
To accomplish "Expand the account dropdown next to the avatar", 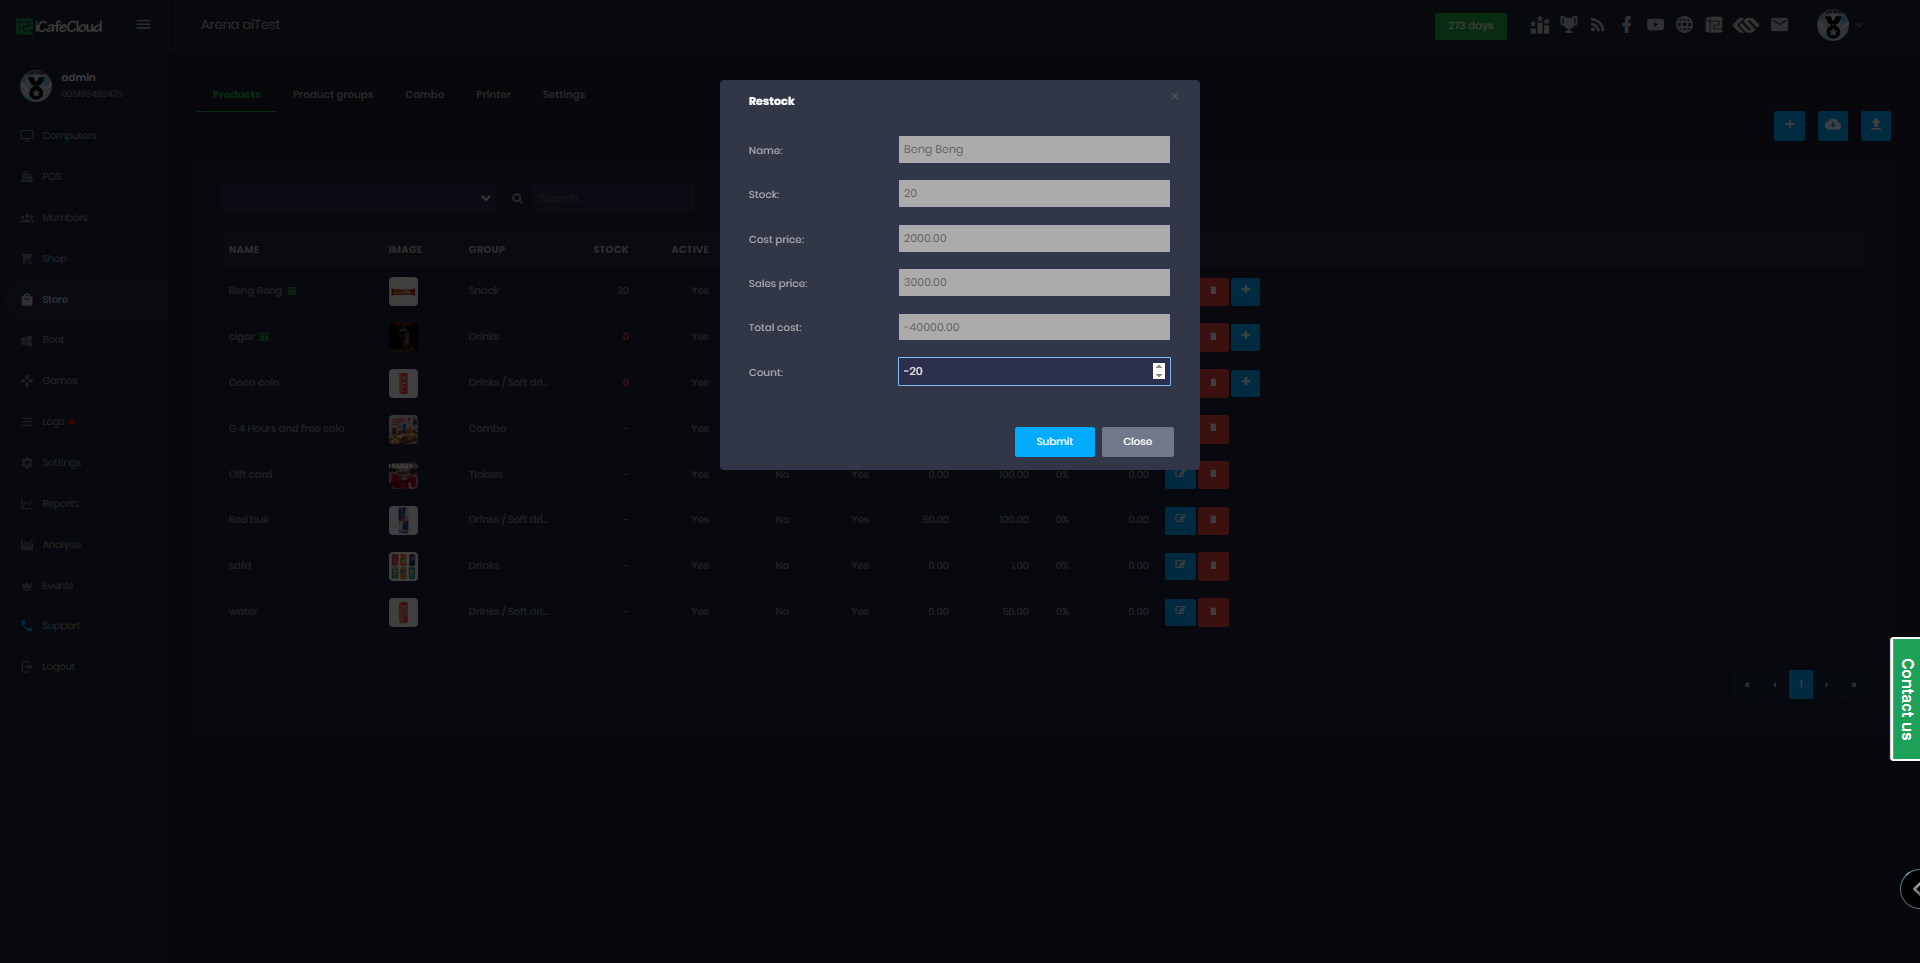I will [x=1860, y=25].
